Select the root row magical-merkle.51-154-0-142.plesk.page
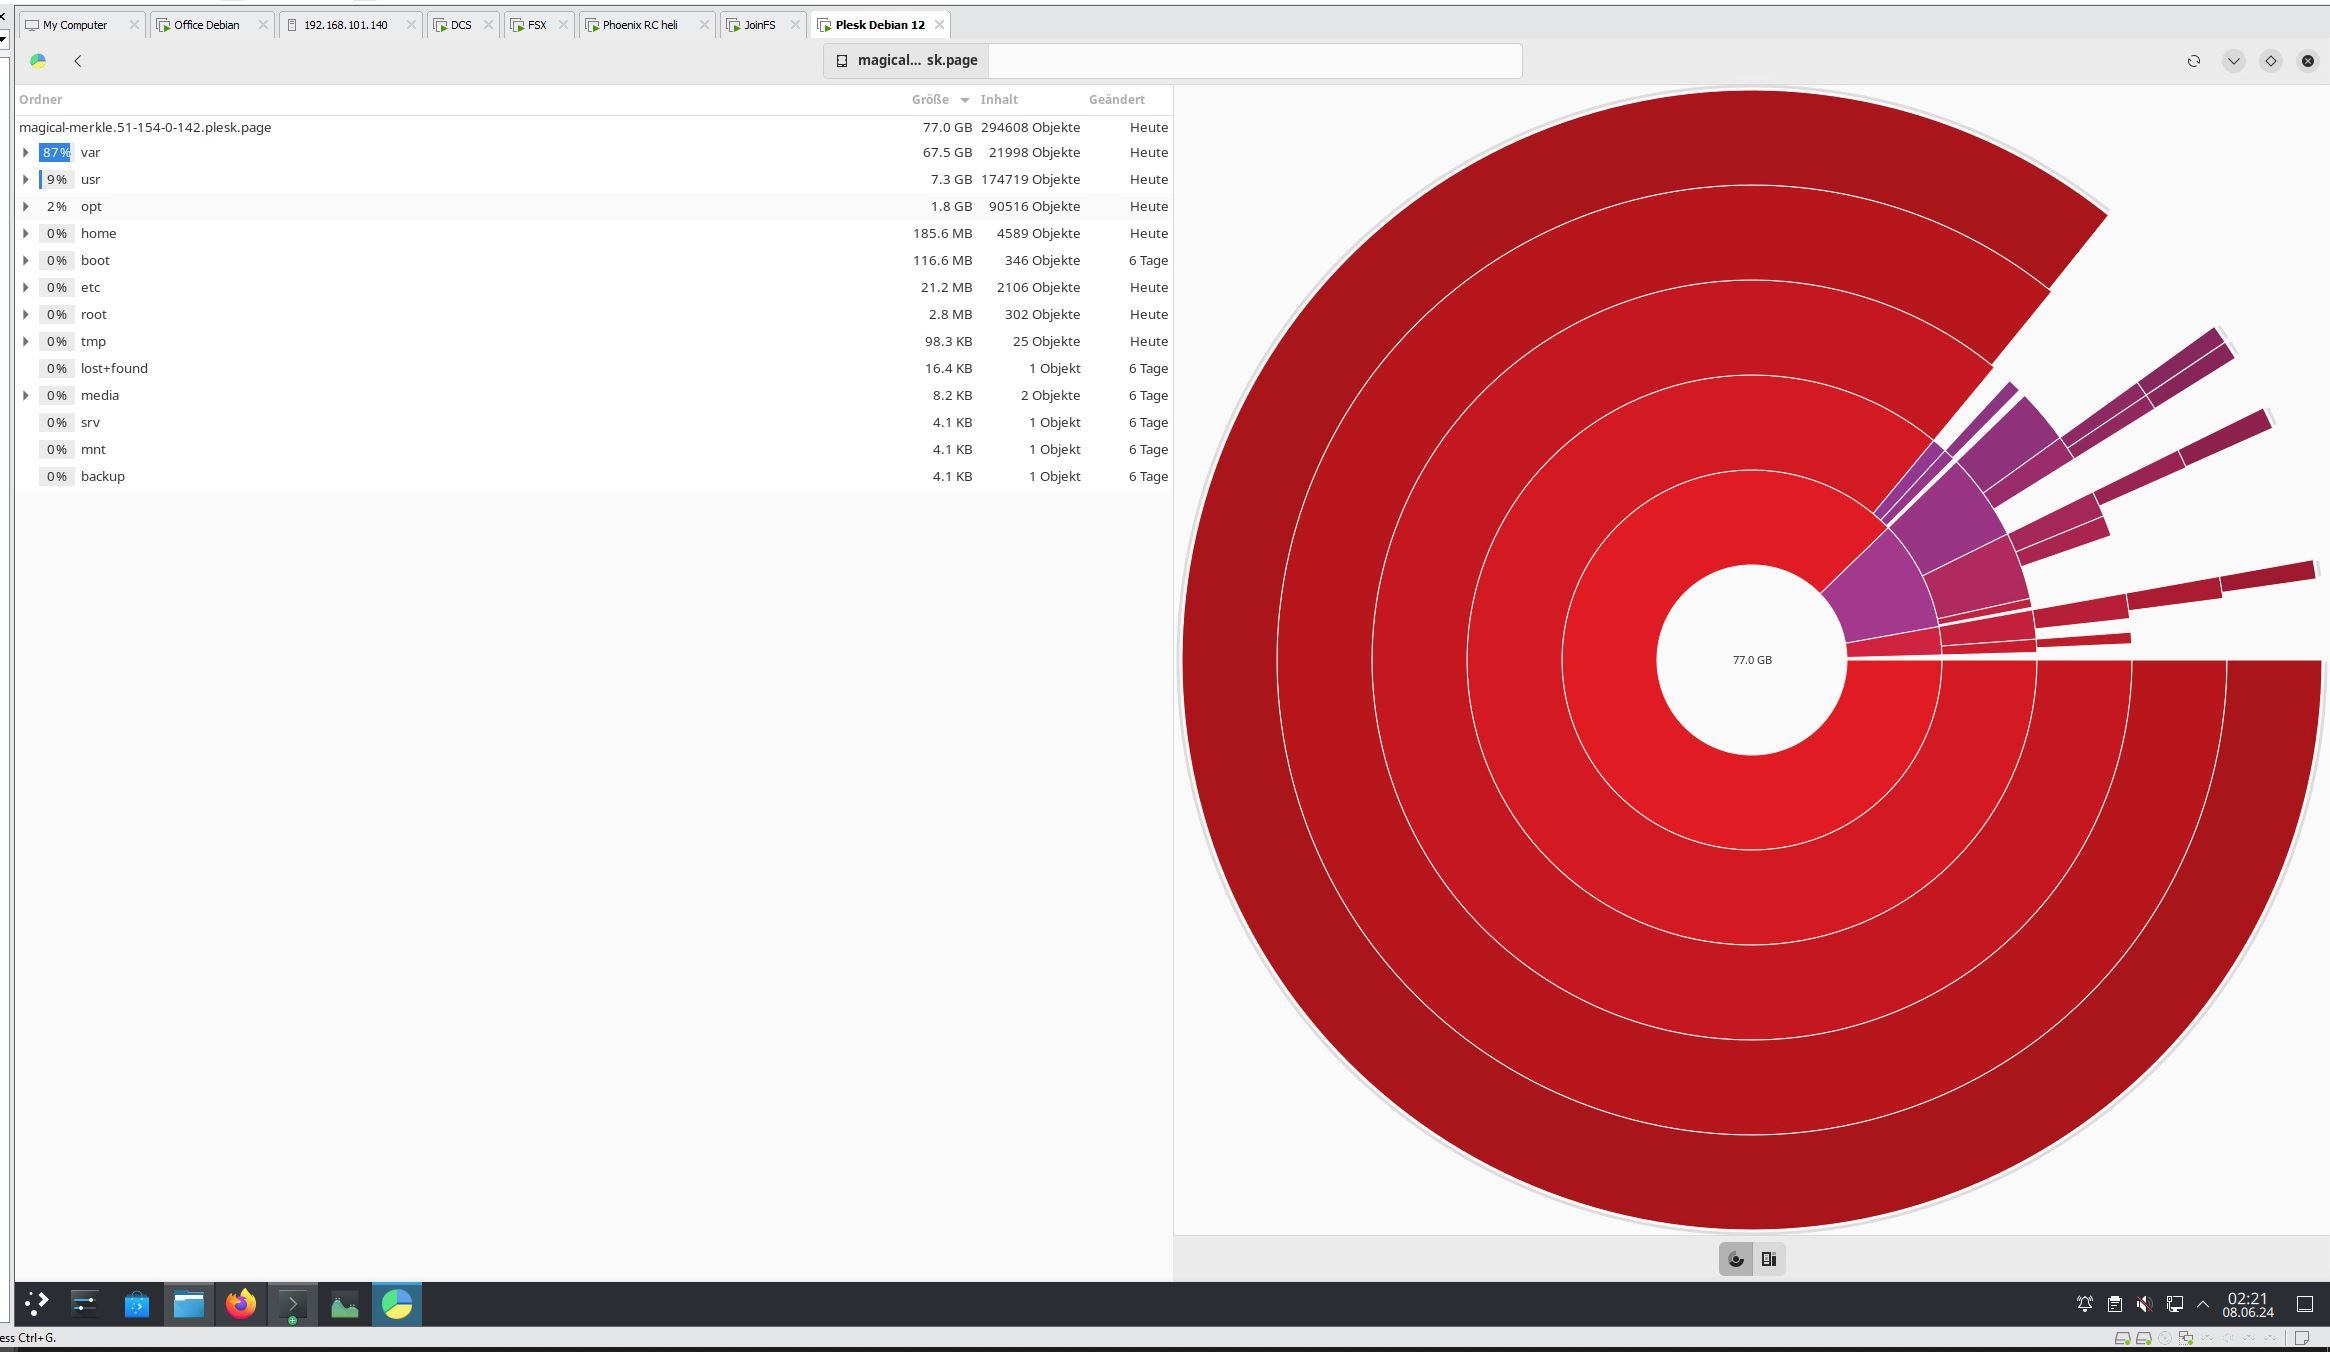2330x1352 pixels. pyautogui.click(x=594, y=128)
